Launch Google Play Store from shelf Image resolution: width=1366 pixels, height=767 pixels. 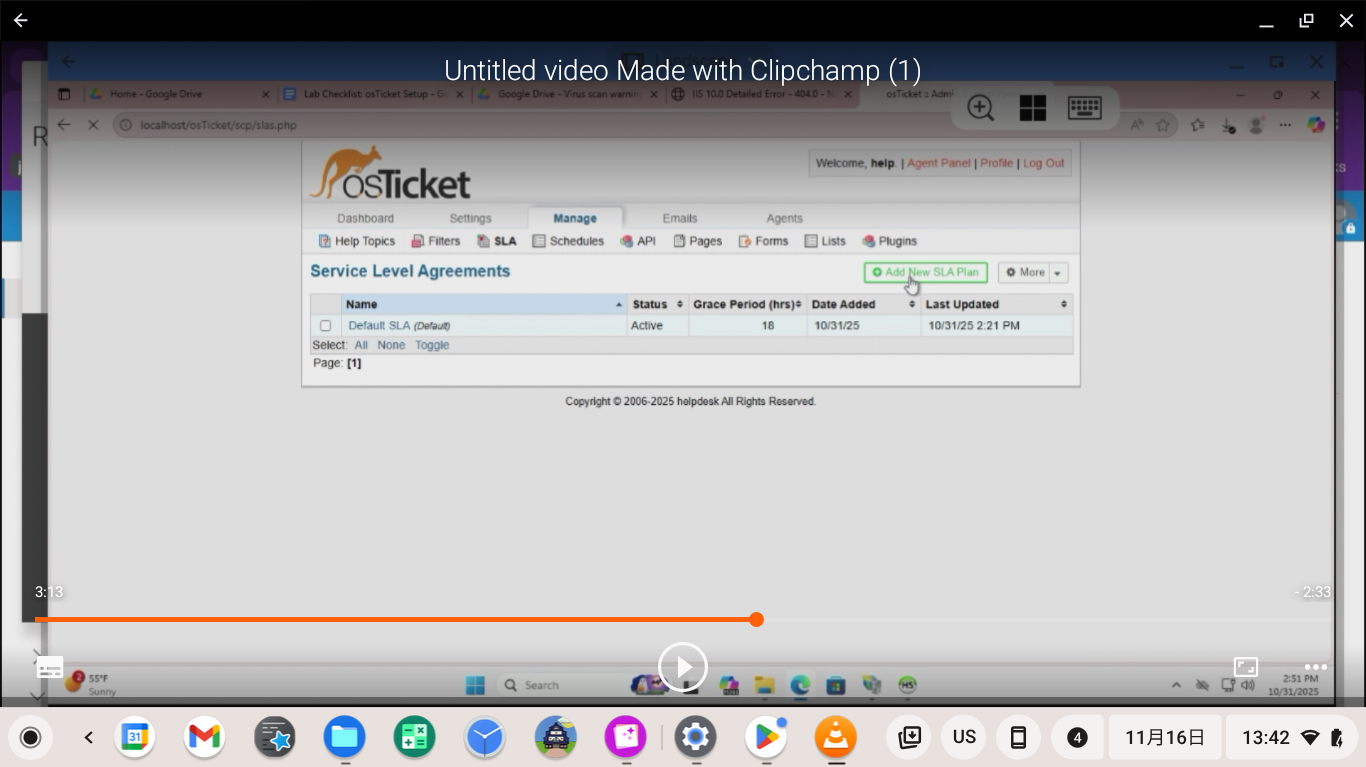tap(765, 738)
